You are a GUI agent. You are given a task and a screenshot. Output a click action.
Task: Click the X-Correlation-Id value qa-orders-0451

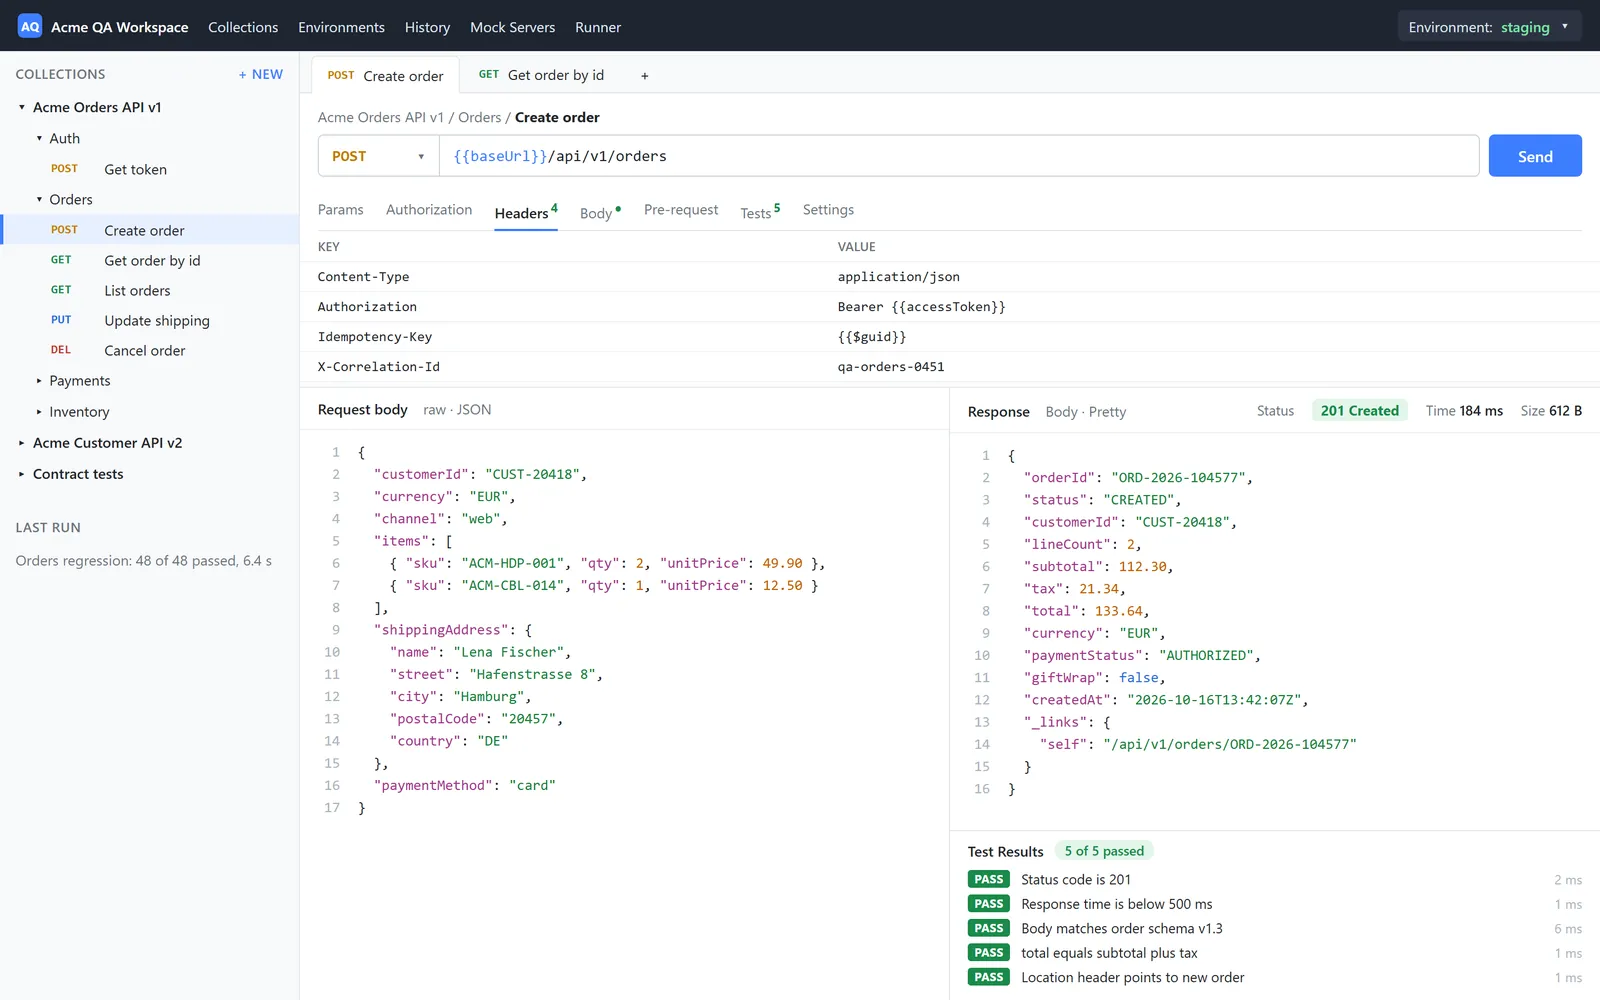pyautogui.click(x=891, y=367)
